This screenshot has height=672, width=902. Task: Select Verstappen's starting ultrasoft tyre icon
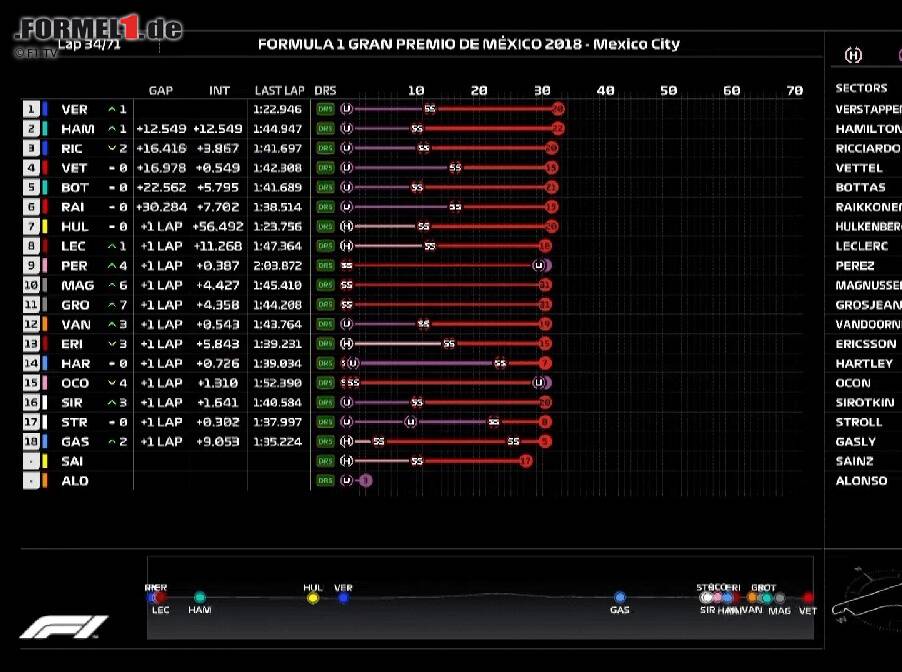[346, 109]
